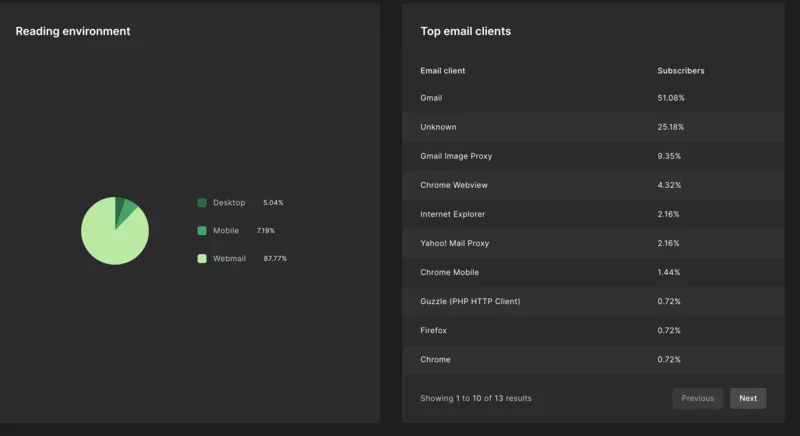Viewport: 800px width, 436px height.
Task: Click the Webmail legend label
Action: [229, 259]
